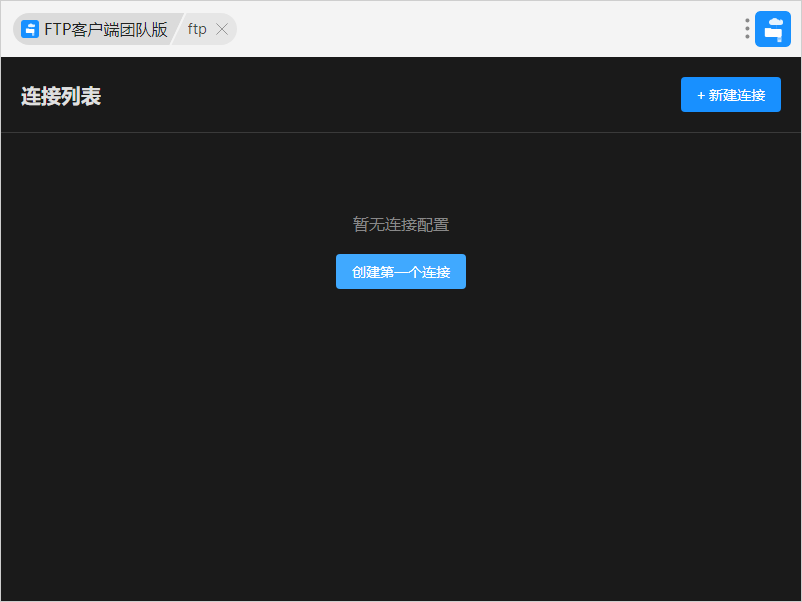Click the 连接列表 heading
The width and height of the screenshot is (802, 602).
pyautogui.click(x=61, y=96)
